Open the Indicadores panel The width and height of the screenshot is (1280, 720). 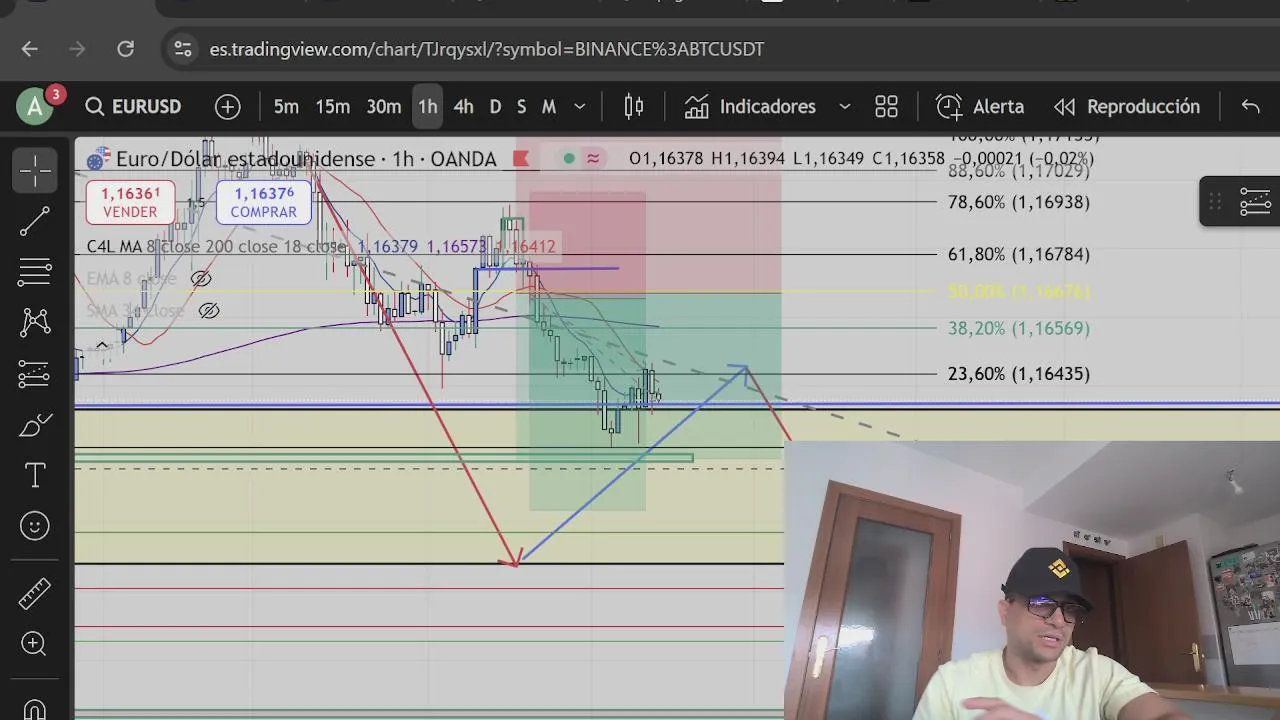pos(751,106)
